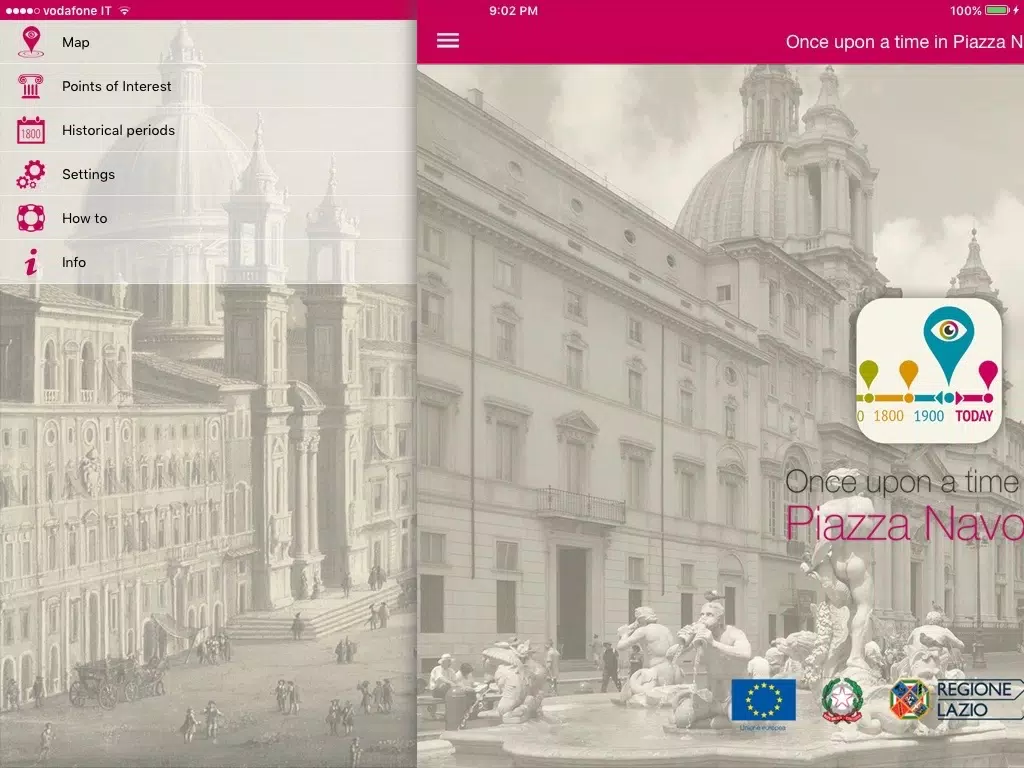Select Historical periods in the side menu
1024x768 pixels.
coord(208,130)
